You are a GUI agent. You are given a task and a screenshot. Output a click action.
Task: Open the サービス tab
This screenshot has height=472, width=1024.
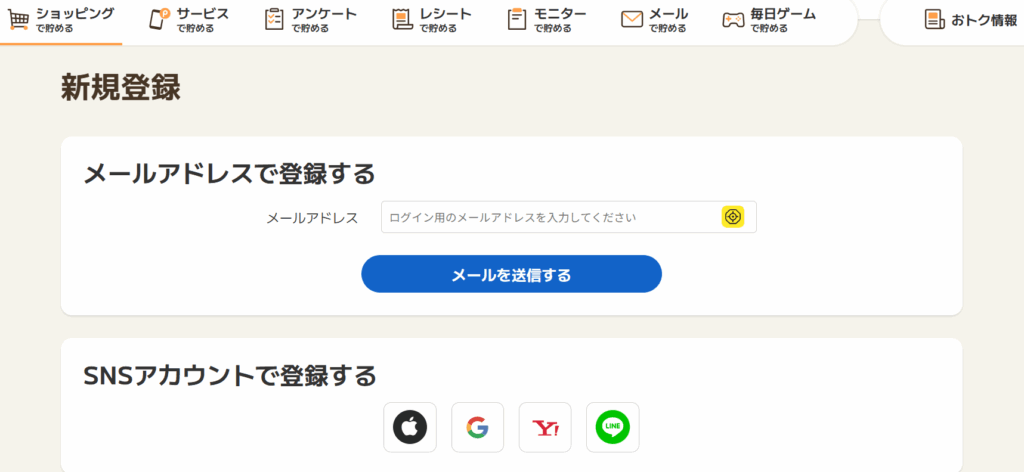click(x=188, y=20)
